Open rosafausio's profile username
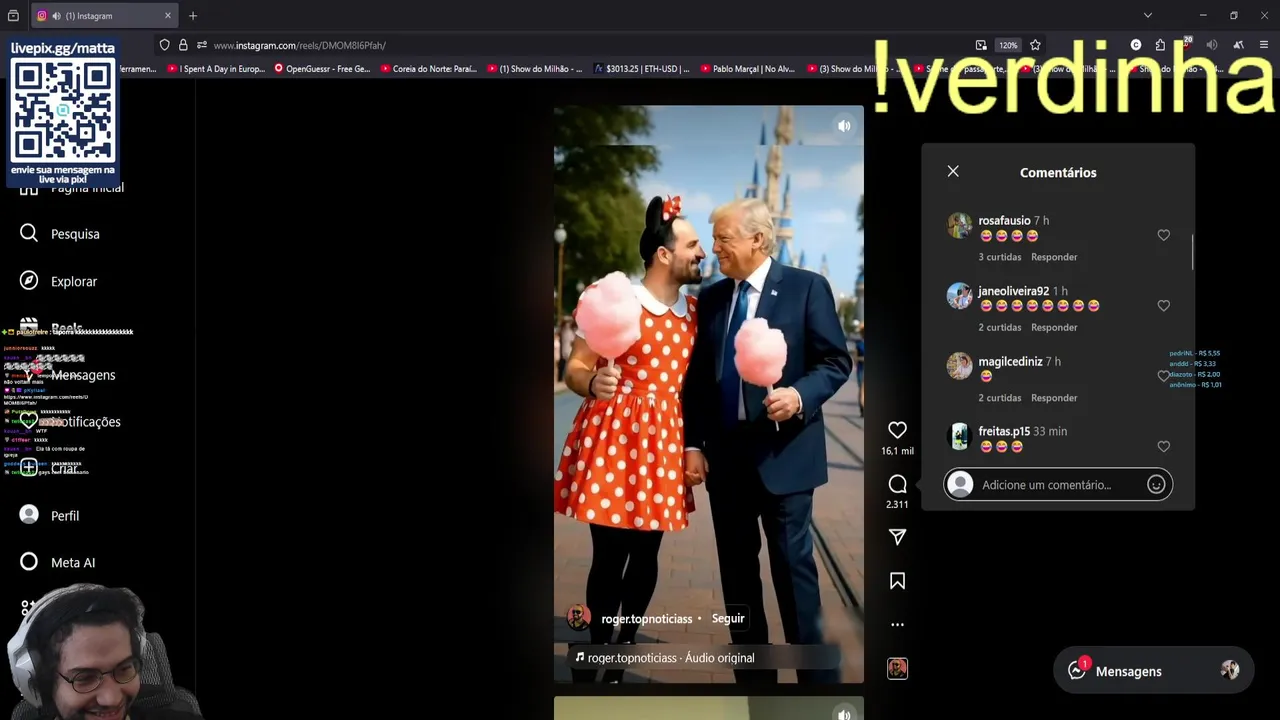The image size is (1280, 720). click(x=1004, y=220)
